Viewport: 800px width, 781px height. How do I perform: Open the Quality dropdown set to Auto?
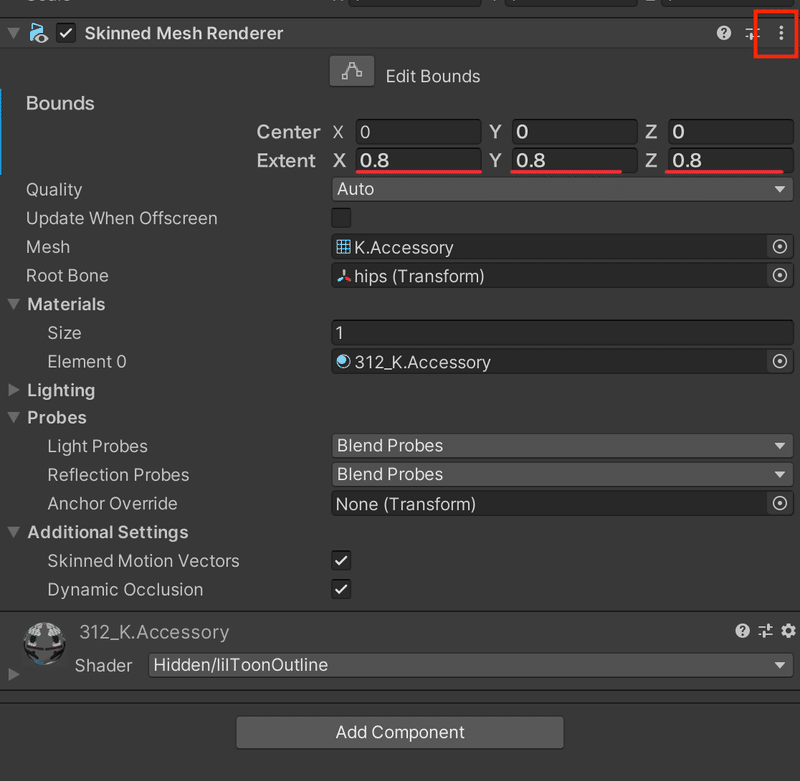coord(561,189)
